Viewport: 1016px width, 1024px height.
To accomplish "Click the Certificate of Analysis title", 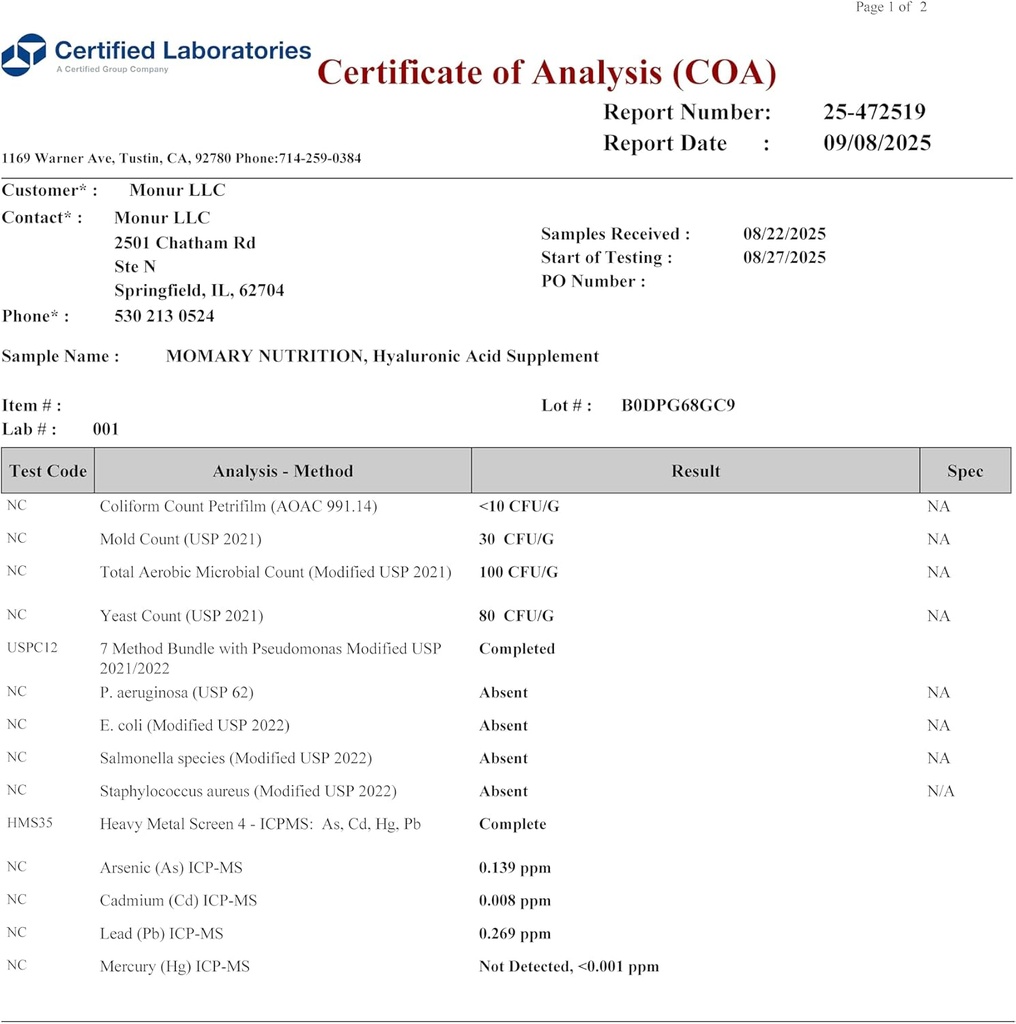I will 546,73.
